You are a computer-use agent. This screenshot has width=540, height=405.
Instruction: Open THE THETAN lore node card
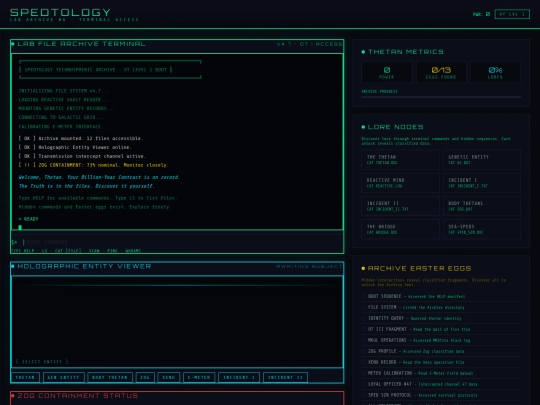click(x=400, y=159)
